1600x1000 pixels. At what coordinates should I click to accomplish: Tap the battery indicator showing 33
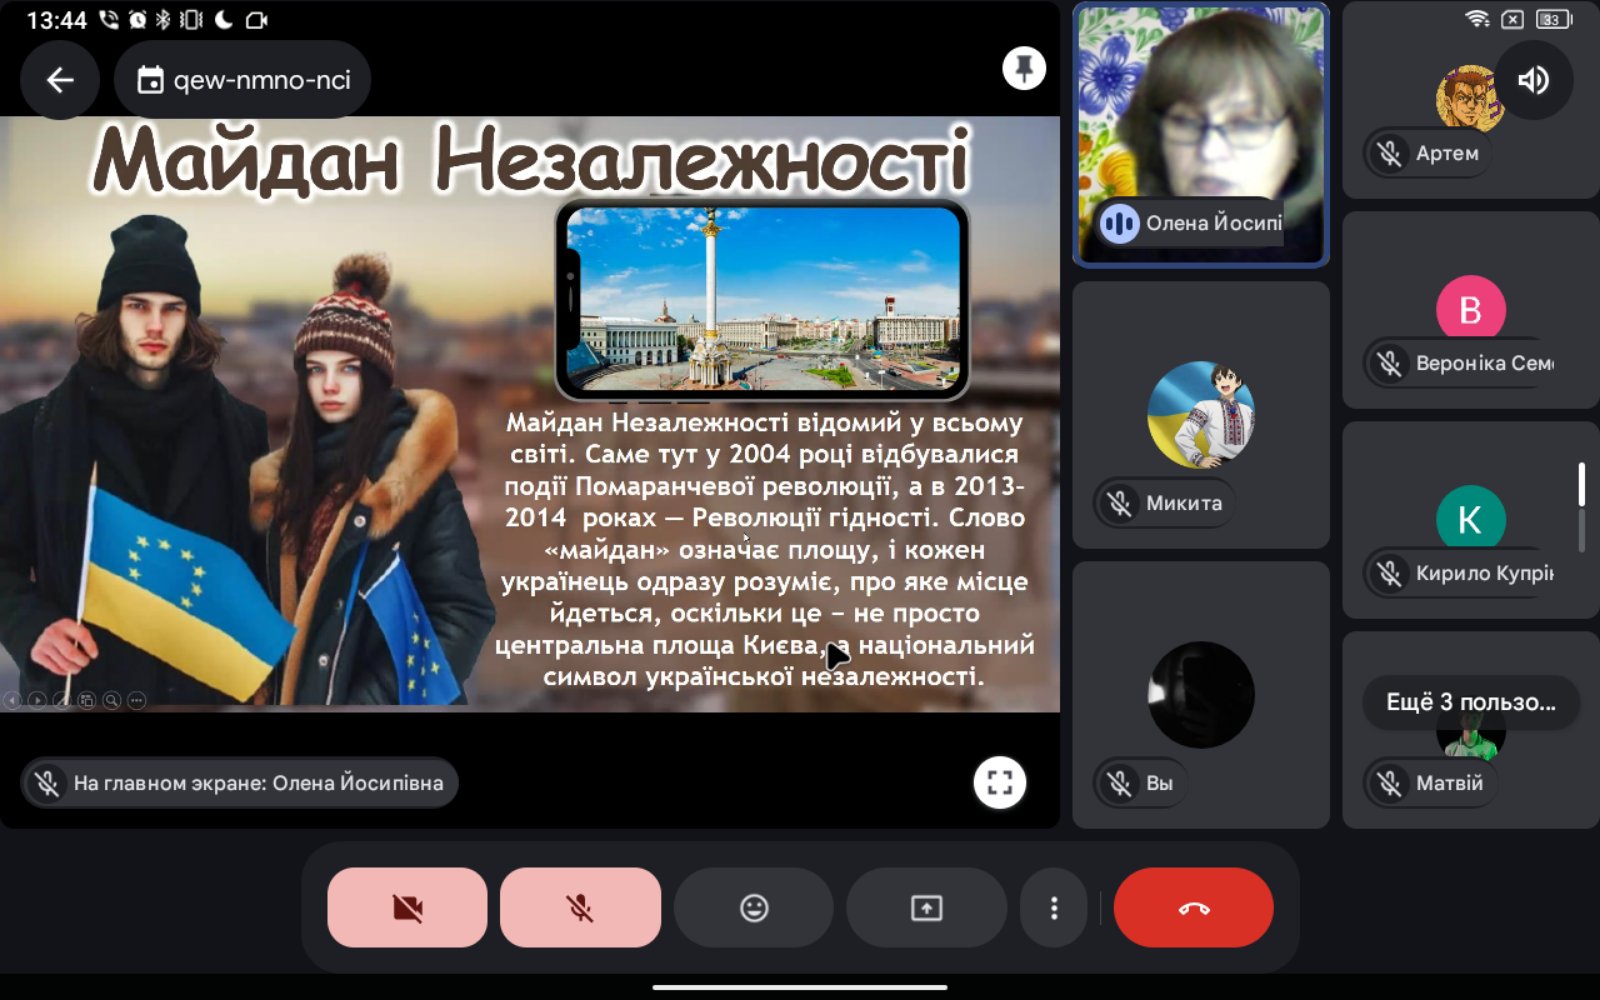(1552, 19)
